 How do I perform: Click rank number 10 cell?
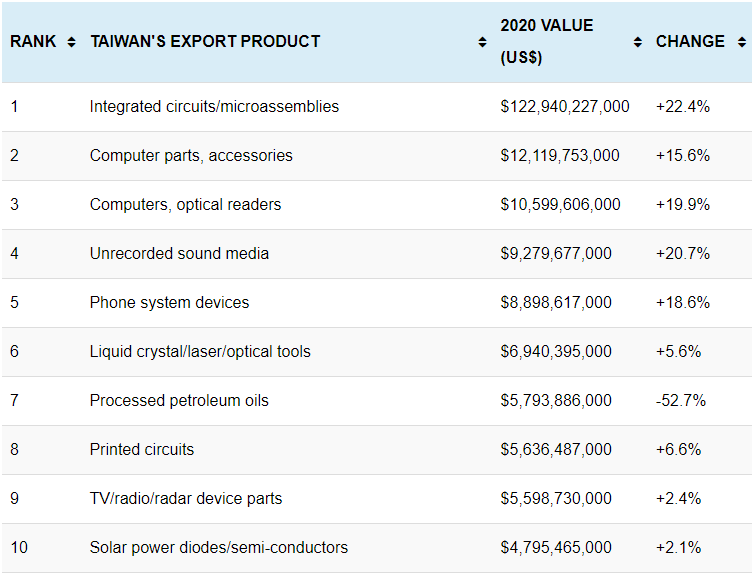19,548
